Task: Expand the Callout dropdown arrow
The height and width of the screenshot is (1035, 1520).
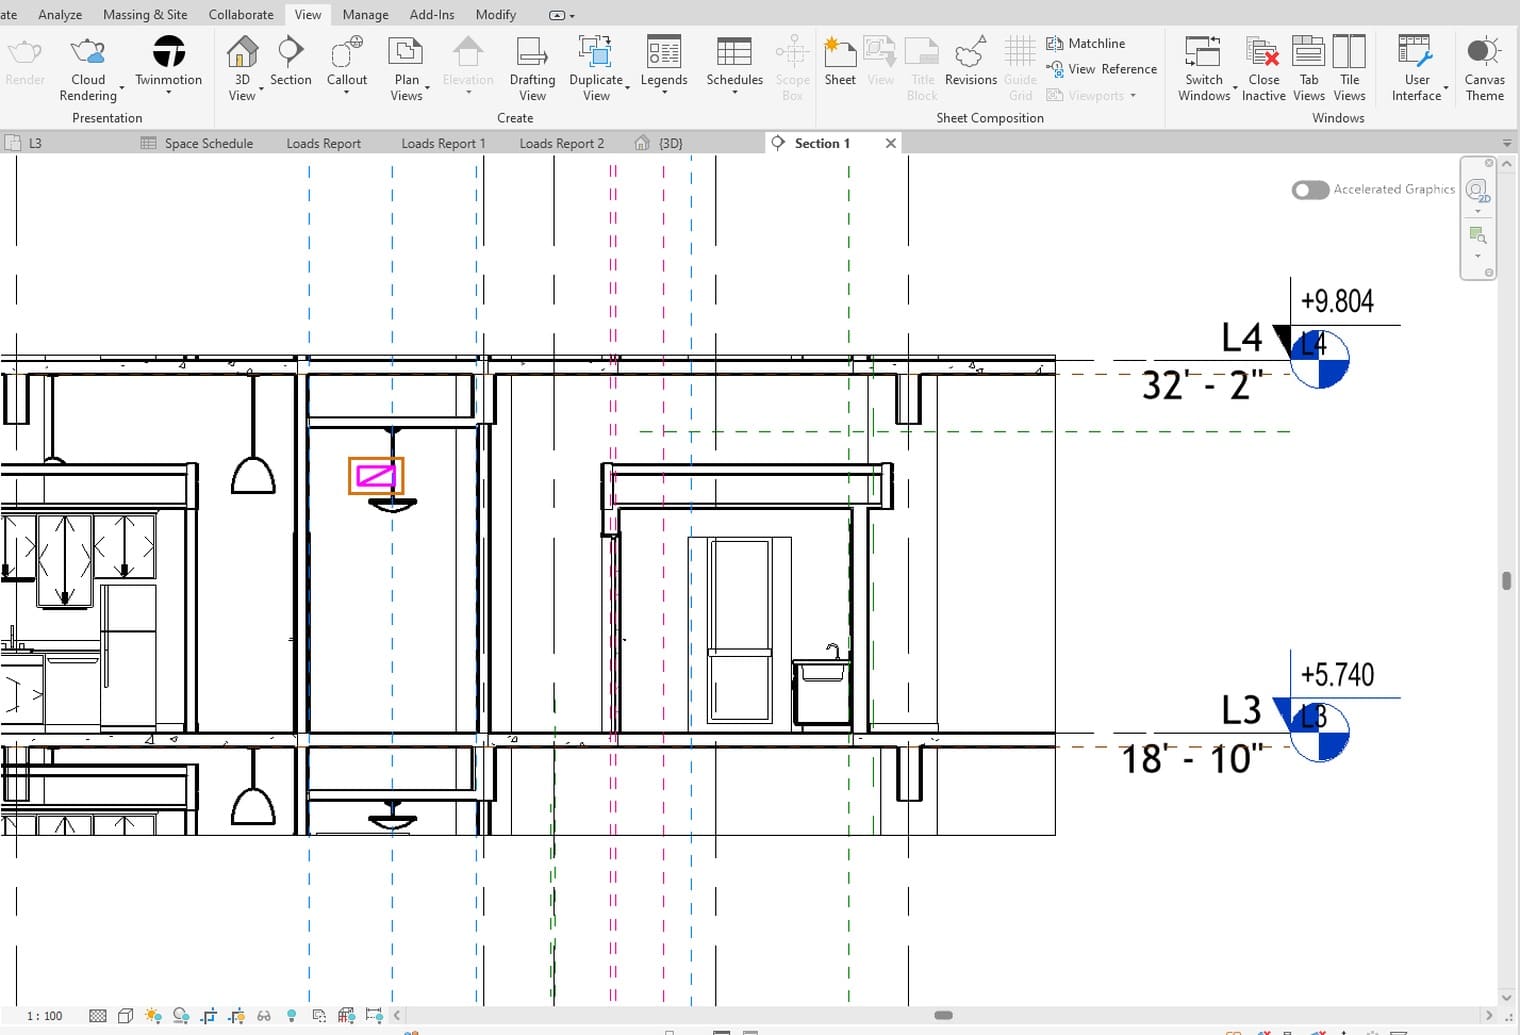Action: 347,93
